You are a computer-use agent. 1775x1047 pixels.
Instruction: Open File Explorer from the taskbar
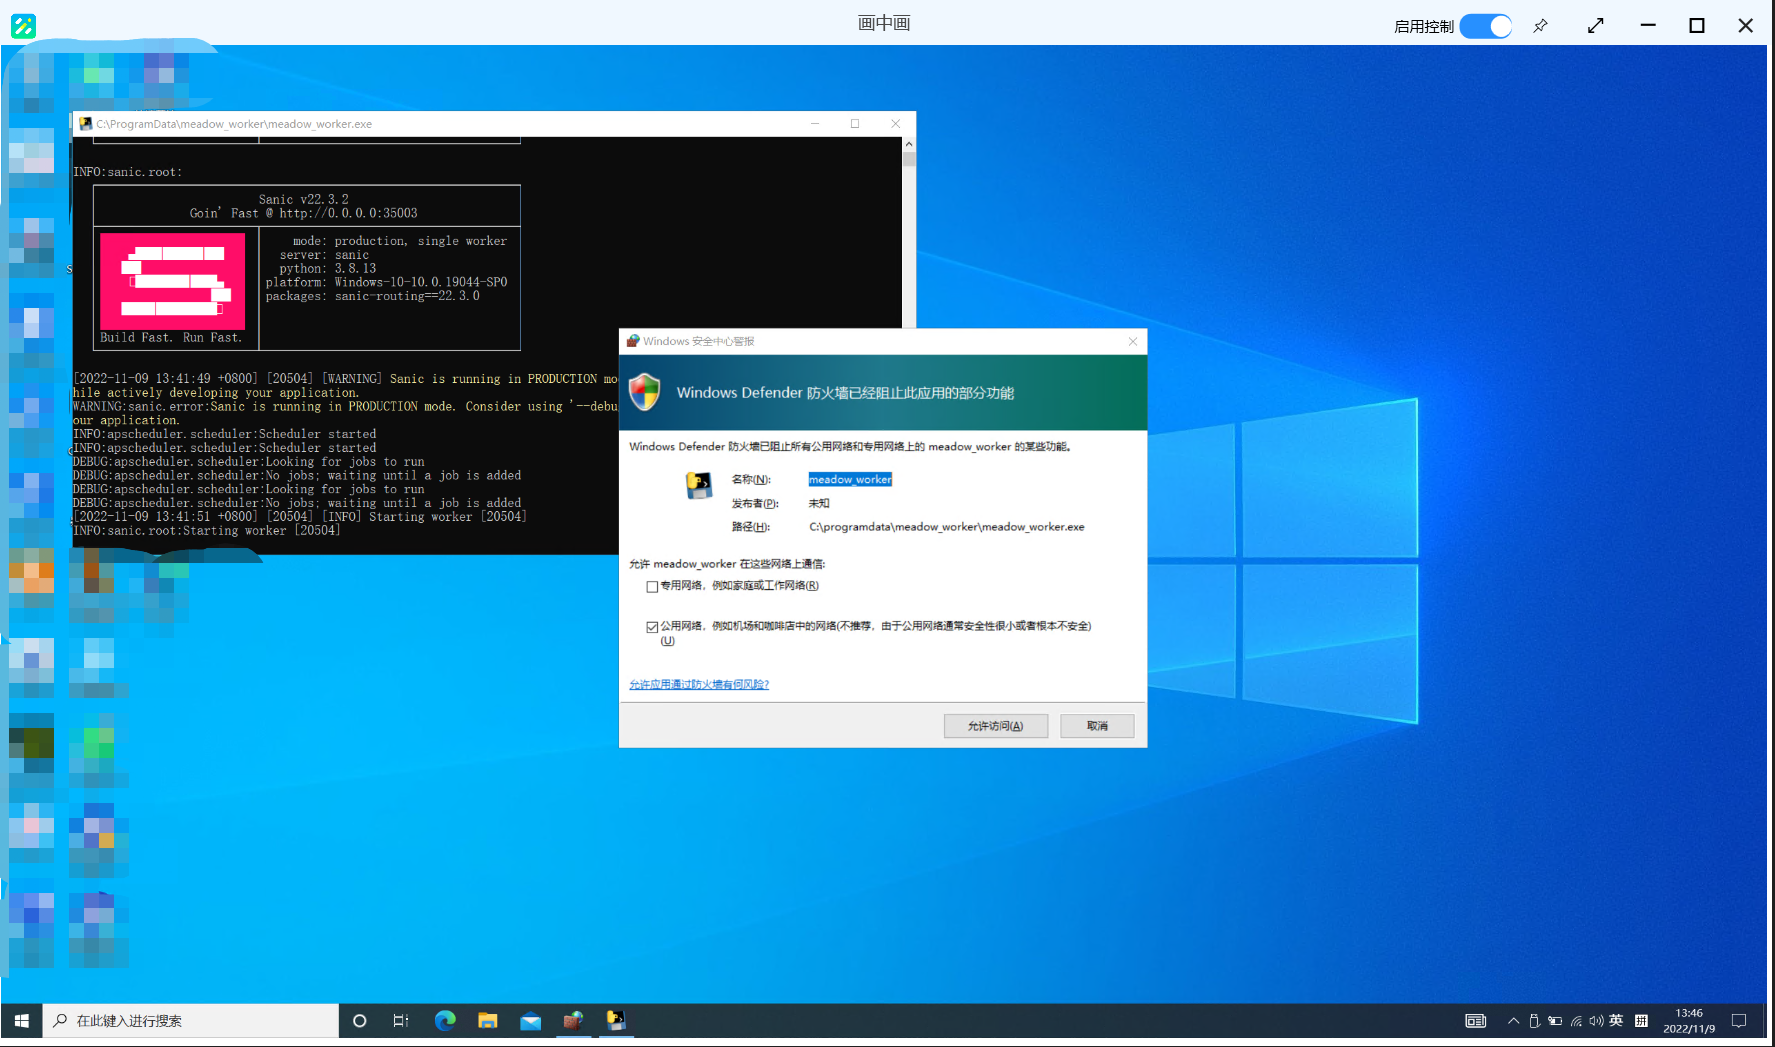coord(488,1021)
